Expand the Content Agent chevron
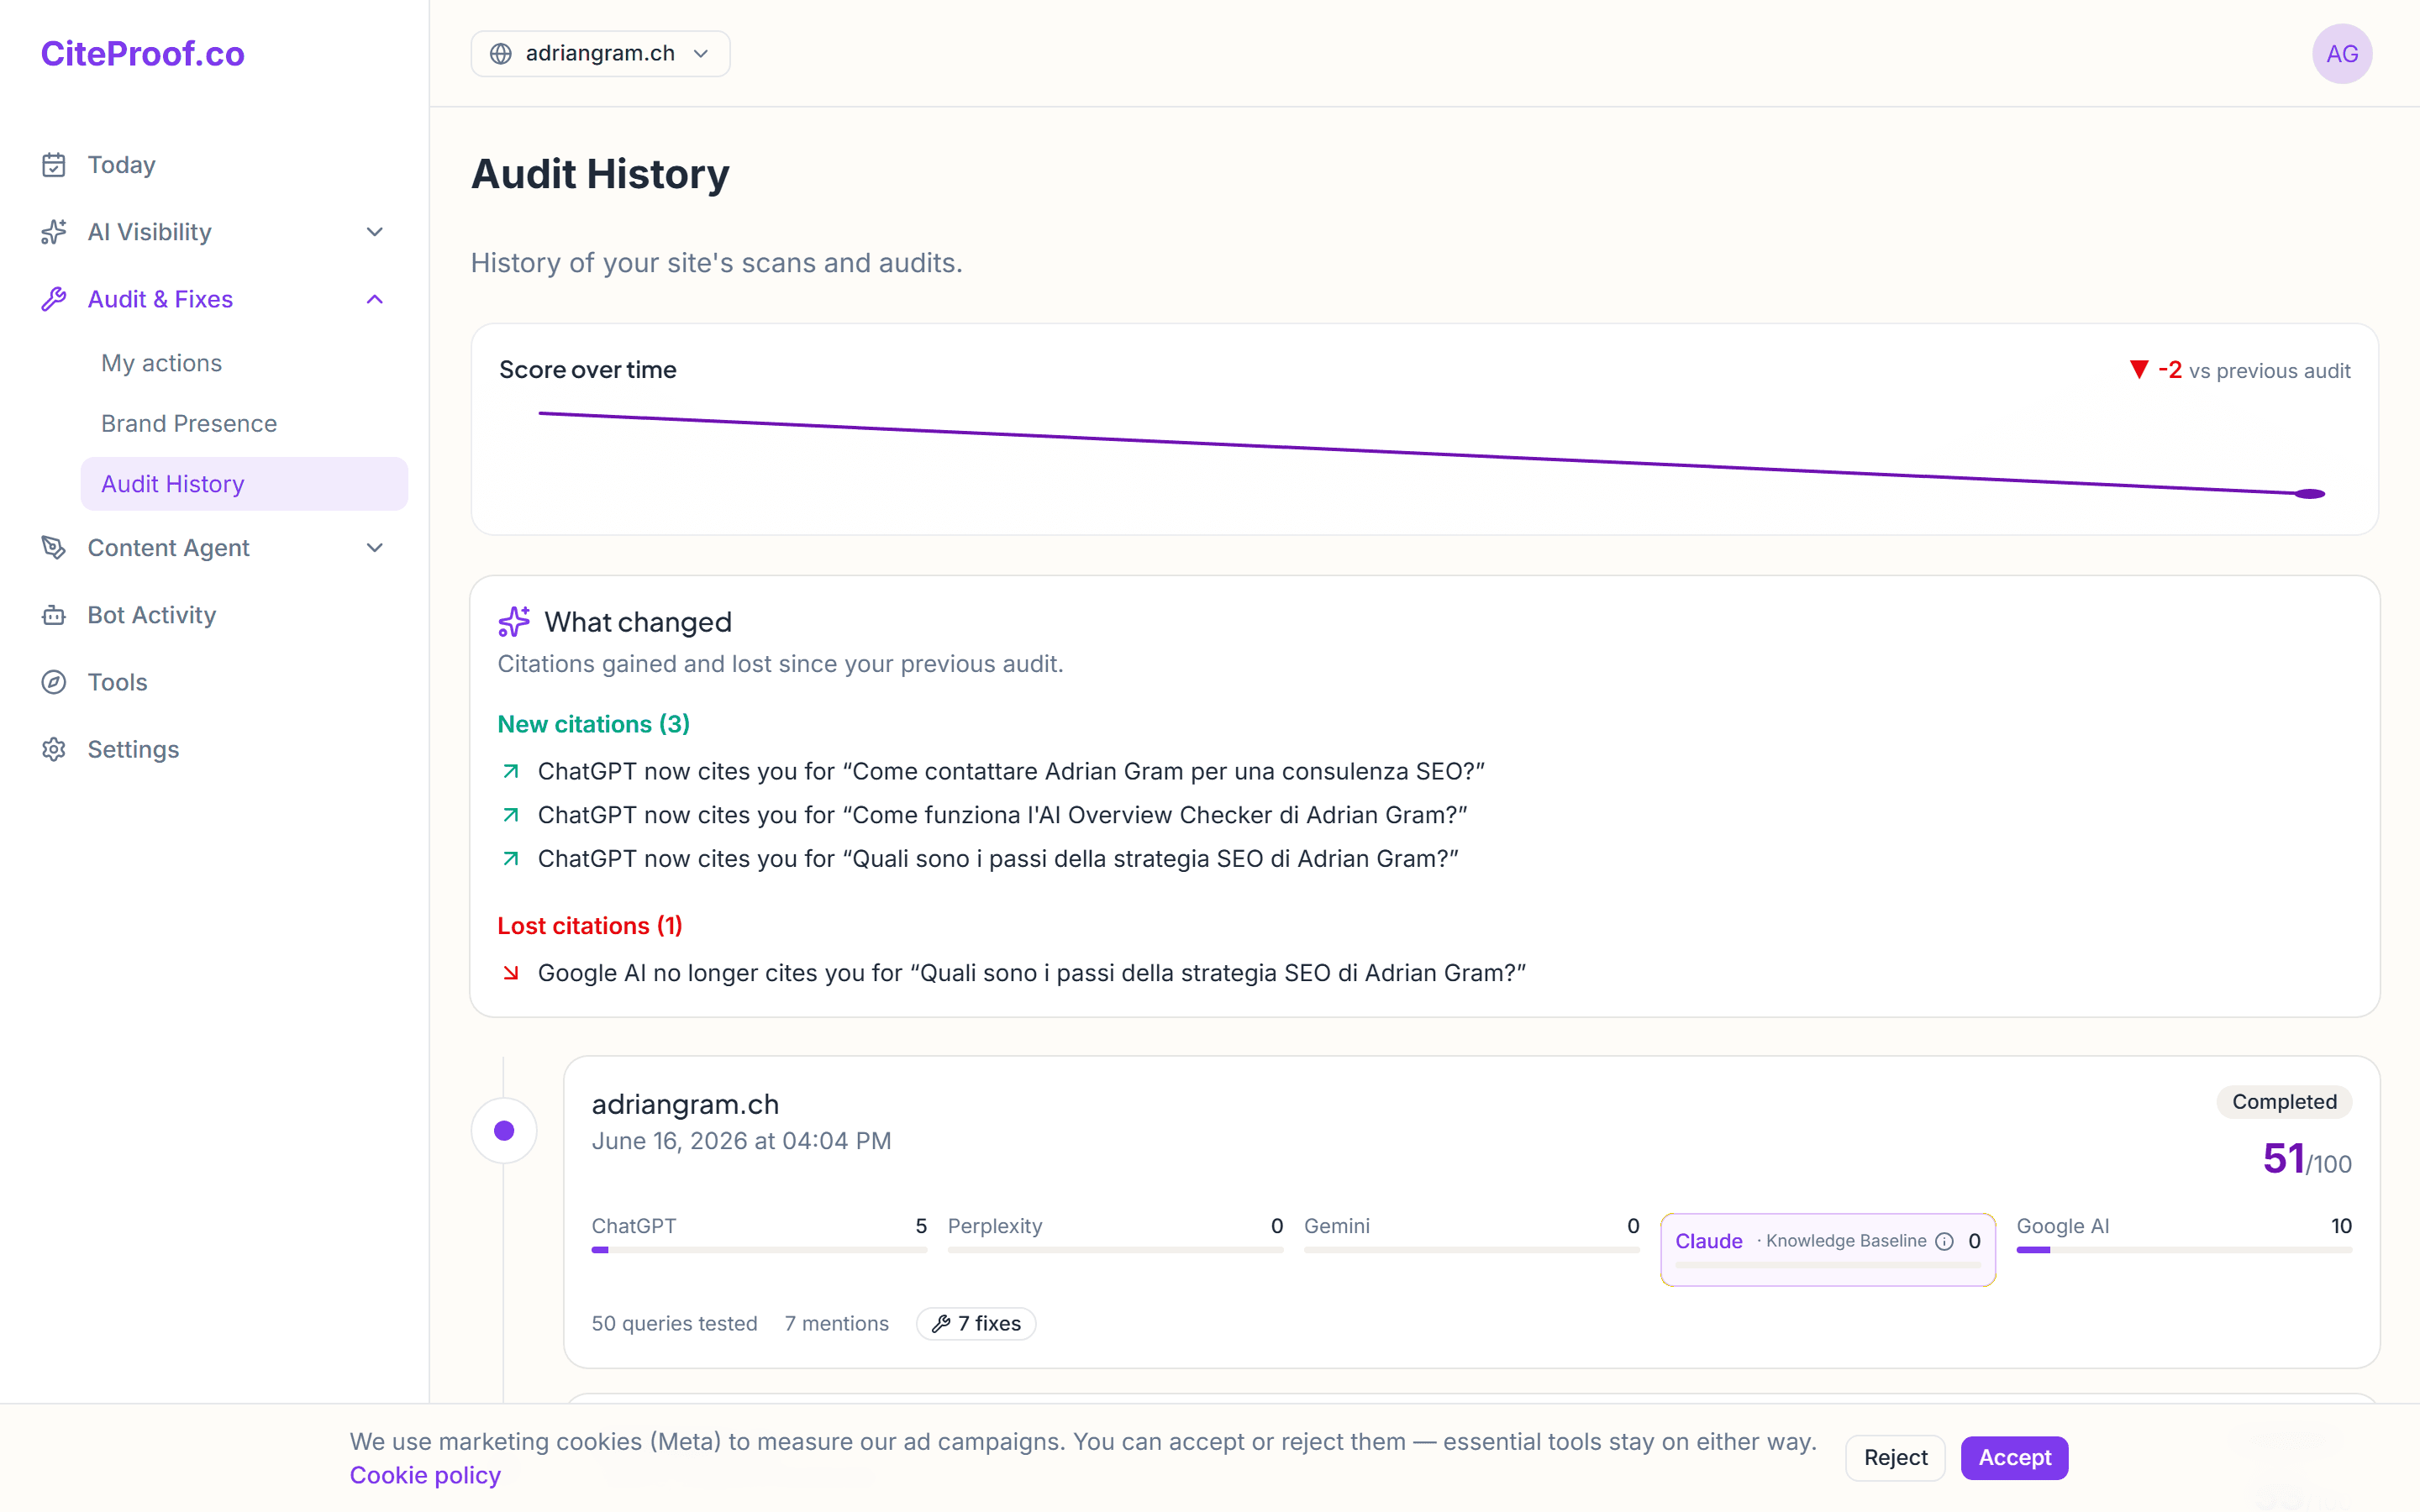The width and height of the screenshot is (2420, 1512). point(375,547)
